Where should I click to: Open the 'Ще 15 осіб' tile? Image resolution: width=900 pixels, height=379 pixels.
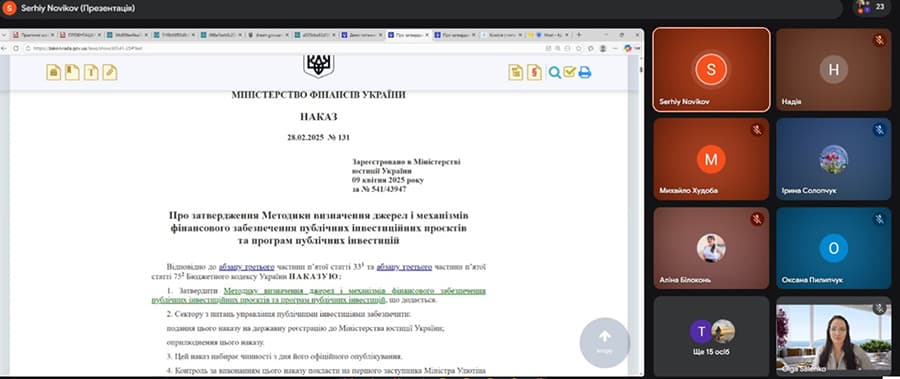711,336
